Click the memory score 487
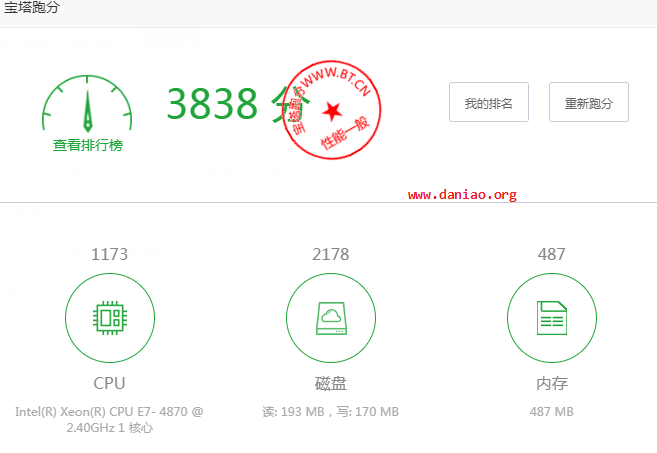 click(552, 254)
